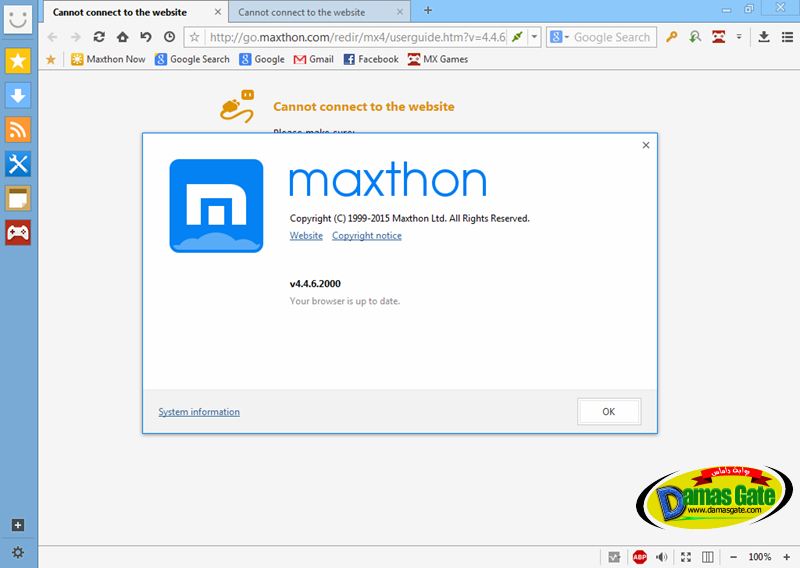Open the Magic Fill key icon
Image resolution: width=800 pixels, height=568 pixels.
point(671,37)
